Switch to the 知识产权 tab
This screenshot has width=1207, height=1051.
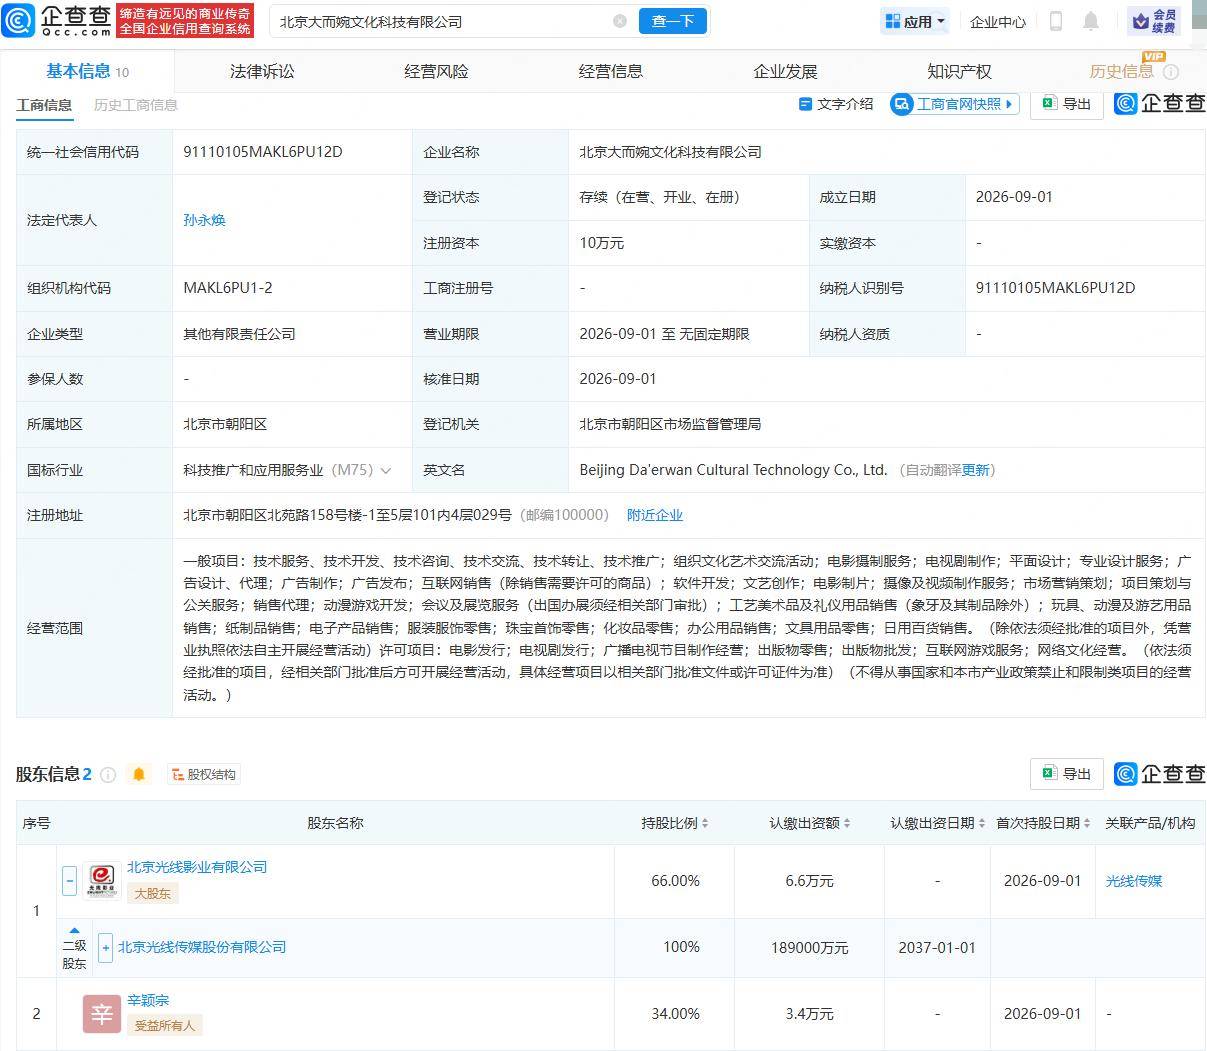[x=959, y=71]
